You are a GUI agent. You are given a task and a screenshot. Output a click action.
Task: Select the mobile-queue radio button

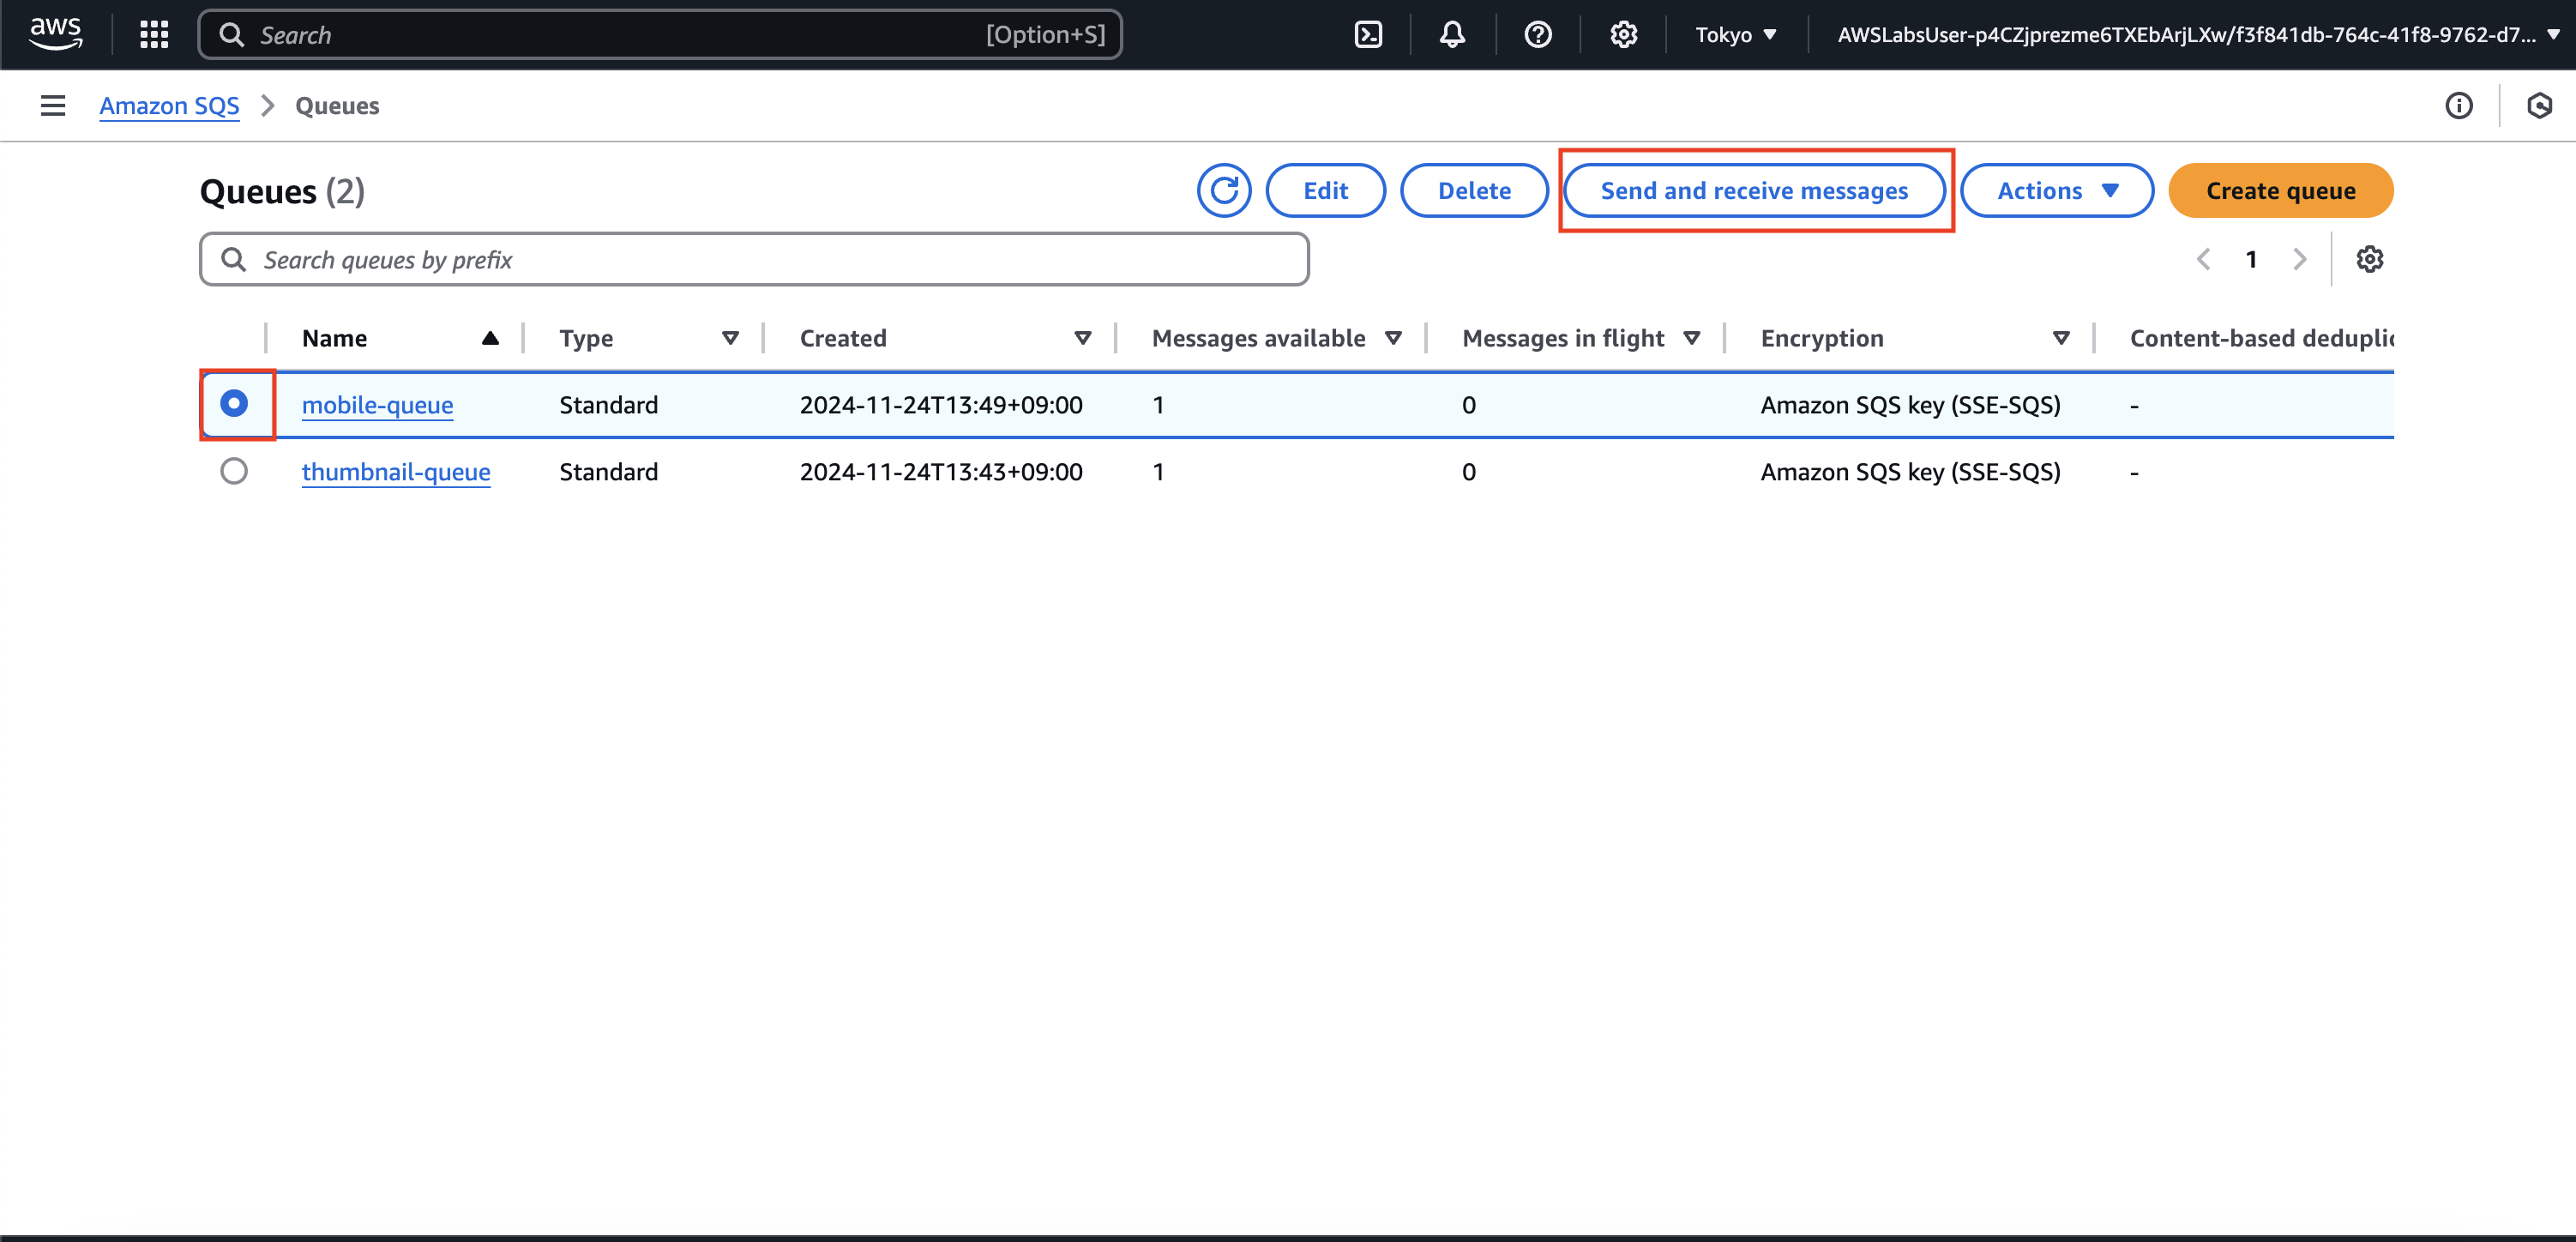[234, 403]
